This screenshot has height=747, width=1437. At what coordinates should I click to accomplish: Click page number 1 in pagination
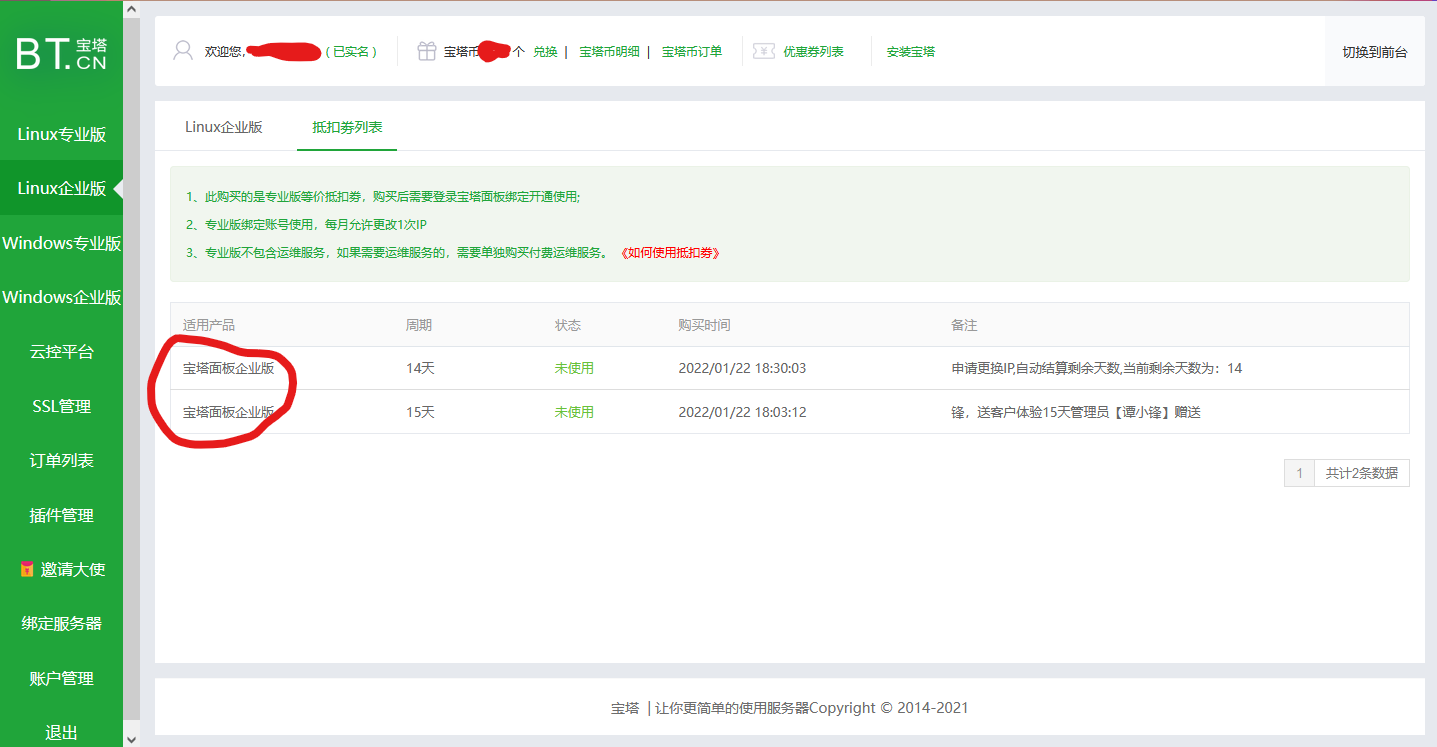coord(1299,473)
